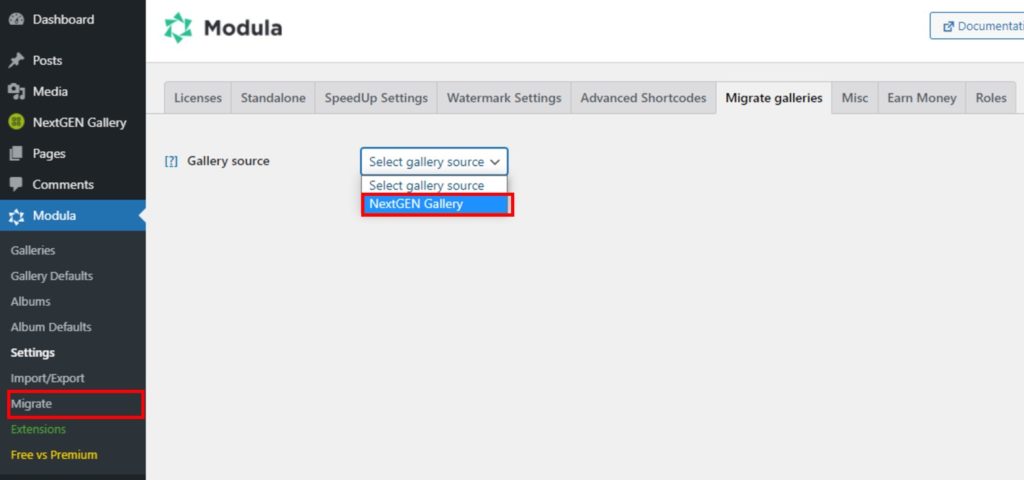Click Modula in admin menu
1024x480 pixels.
(72, 216)
